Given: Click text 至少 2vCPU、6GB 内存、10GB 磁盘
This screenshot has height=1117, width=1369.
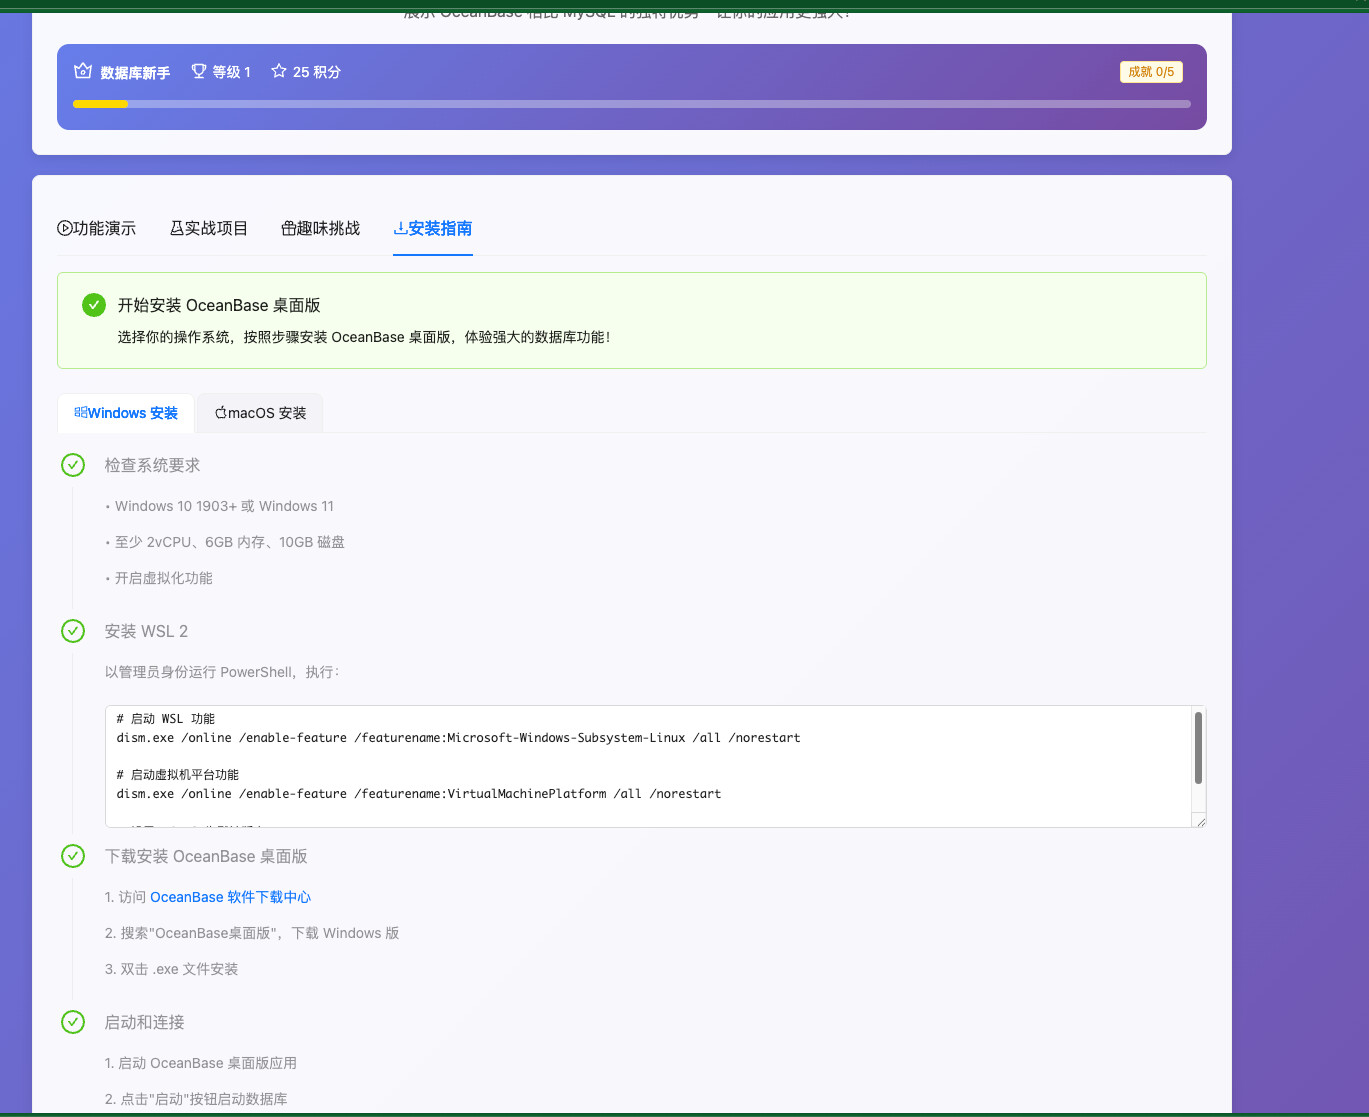Looking at the screenshot, I should pyautogui.click(x=230, y=542).
